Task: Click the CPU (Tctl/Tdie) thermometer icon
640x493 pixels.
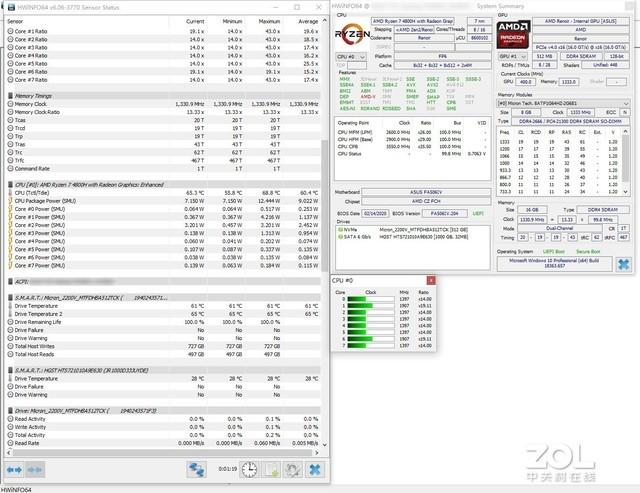Action: [x=11, y=193]
